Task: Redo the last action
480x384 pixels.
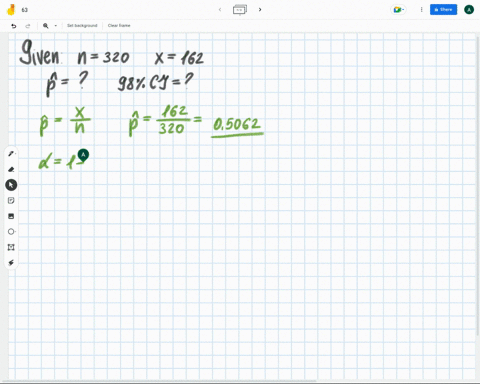Action: coord(28,26)
